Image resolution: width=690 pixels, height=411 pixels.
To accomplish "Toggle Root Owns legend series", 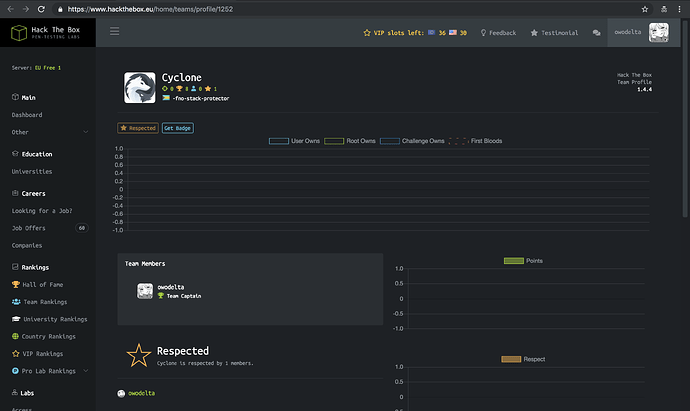I will click(x=350, y=141).
